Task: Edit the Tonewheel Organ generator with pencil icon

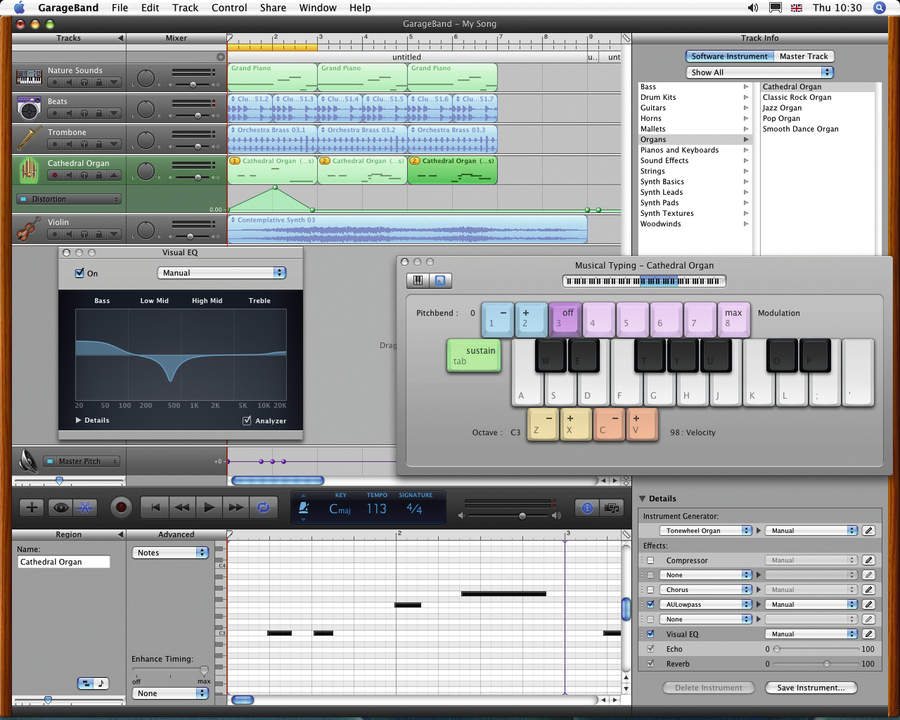Action: [x=869, y=531]
